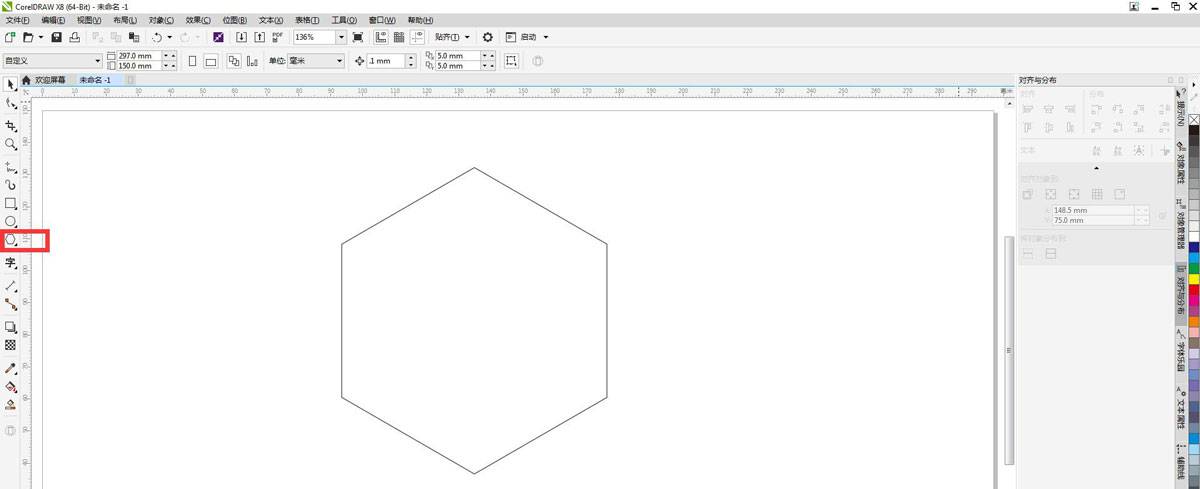Image resolution: width=1200 pixels, height=489 pixels.
Task: Select the Polygon tool in the toolbox
Action: (x=11, y=240)
